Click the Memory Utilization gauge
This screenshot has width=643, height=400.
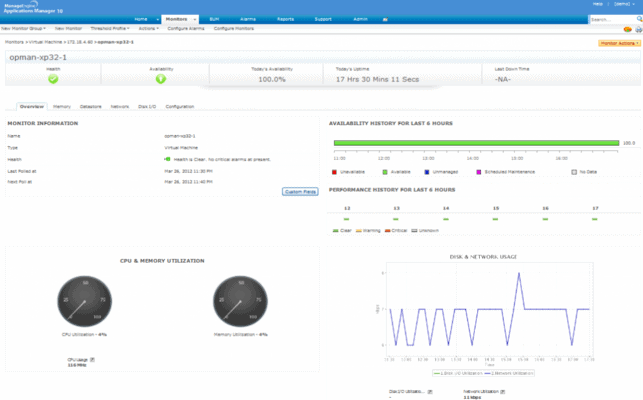coord(240,301)
